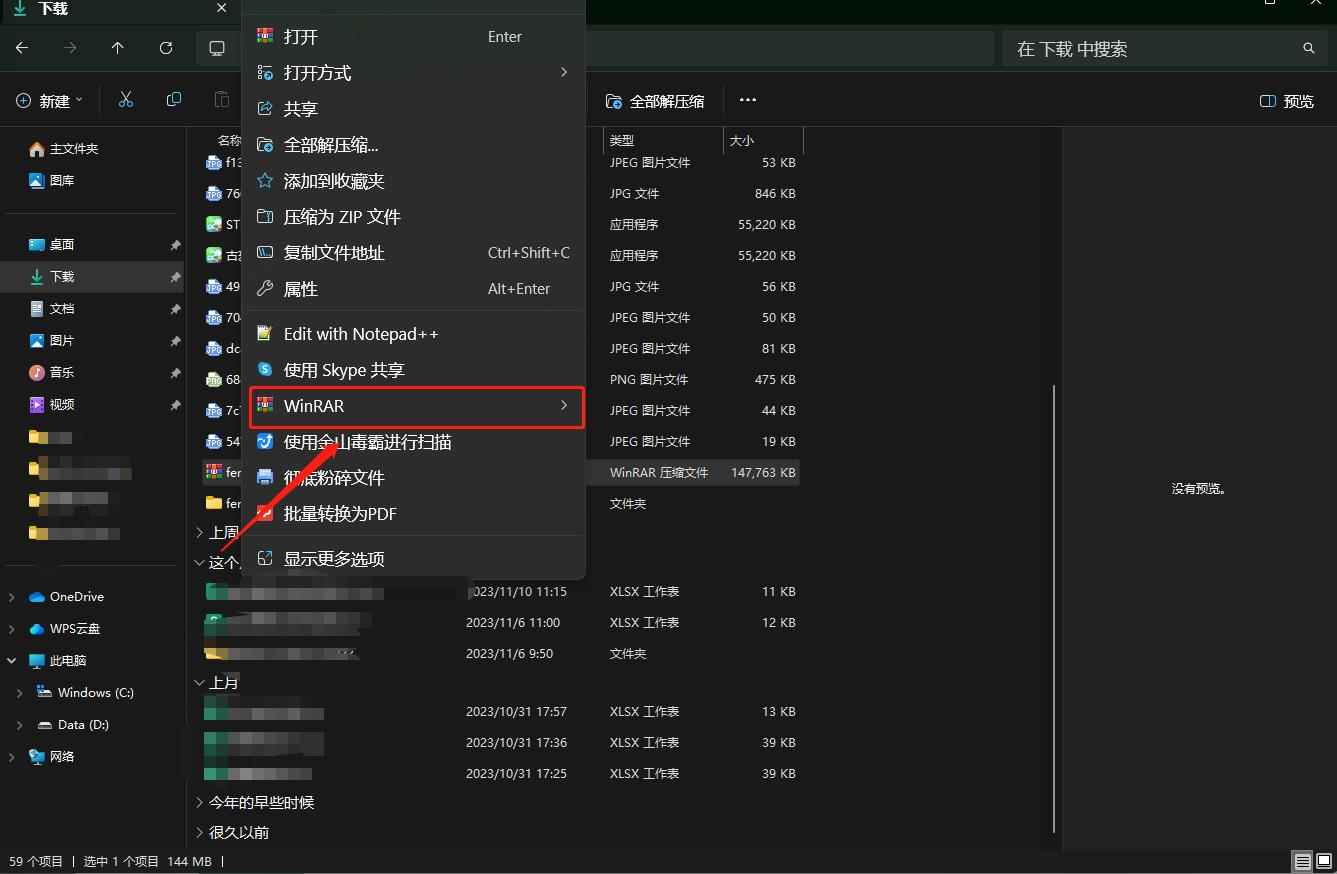Select Compress to ZIP file
This screenshot has height=874, width=1337.
[413, 217]
